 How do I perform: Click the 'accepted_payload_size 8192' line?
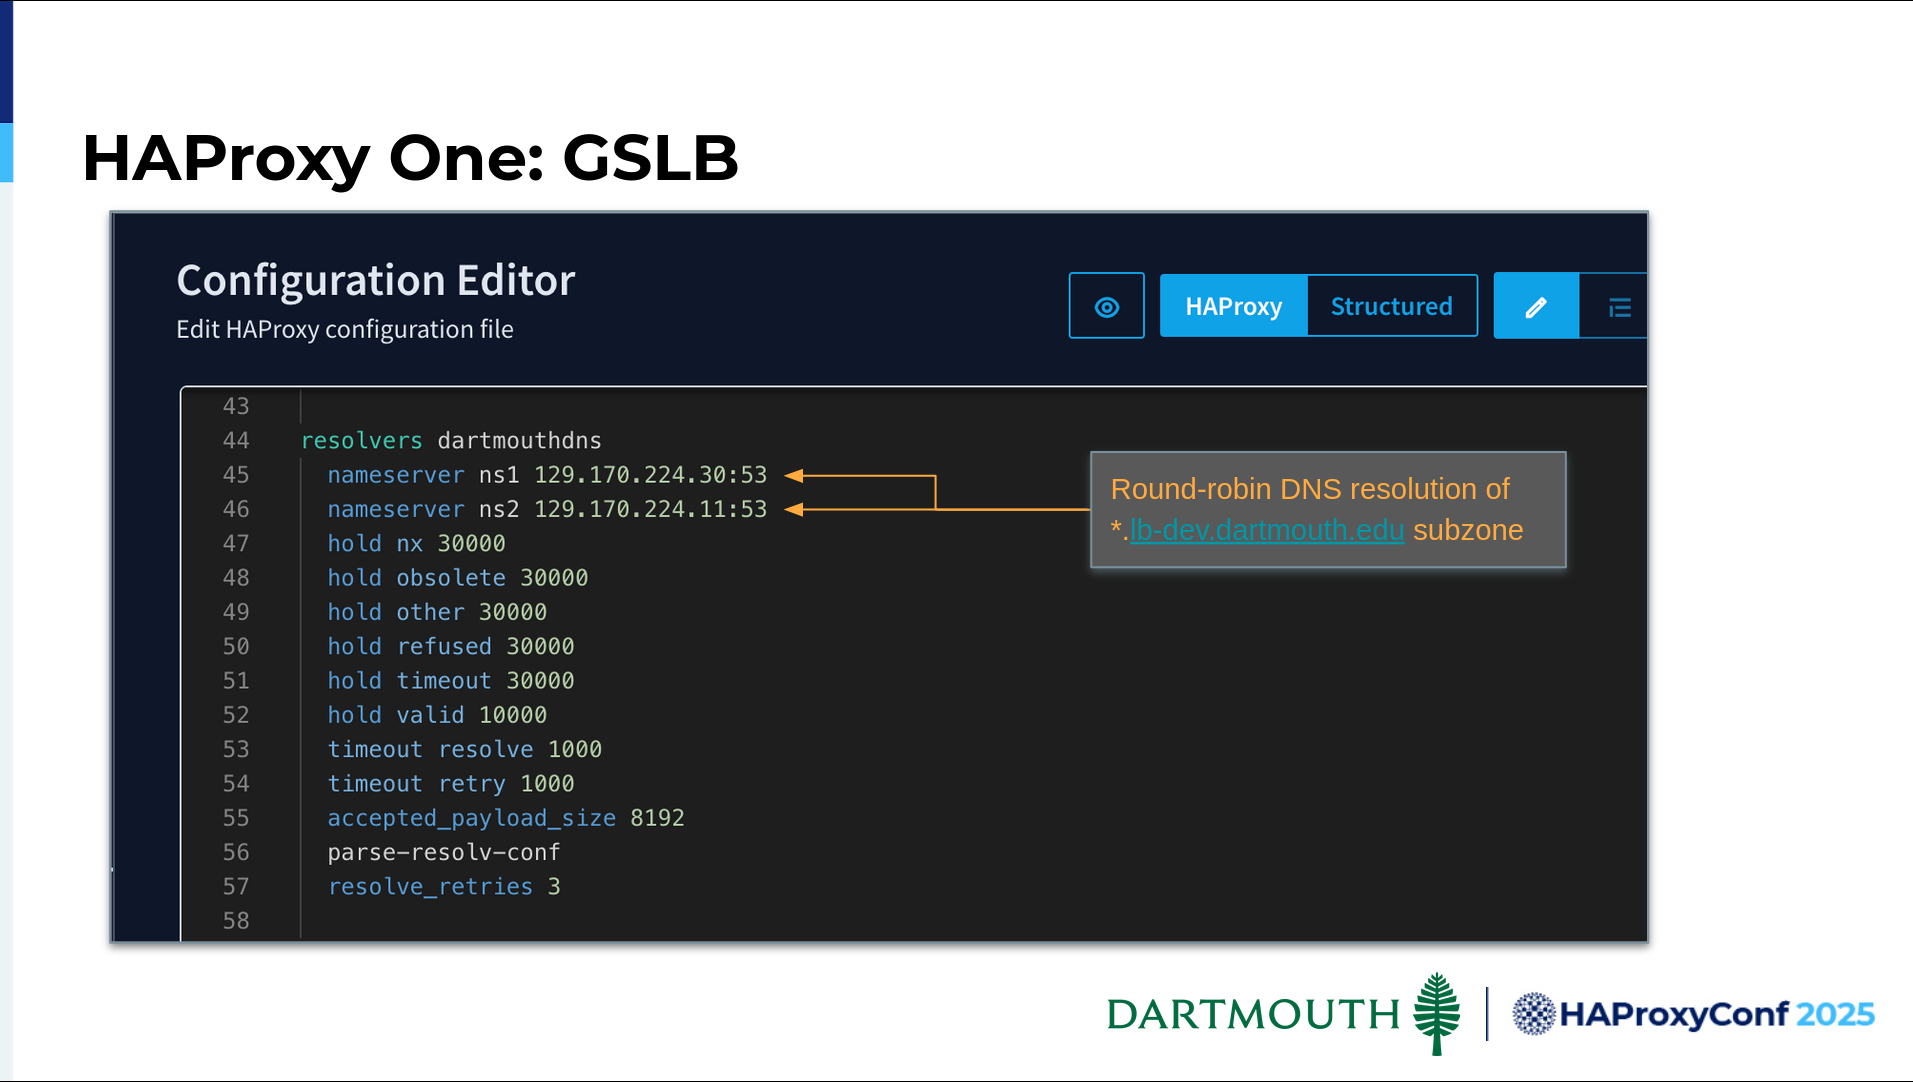pos(506,818)
